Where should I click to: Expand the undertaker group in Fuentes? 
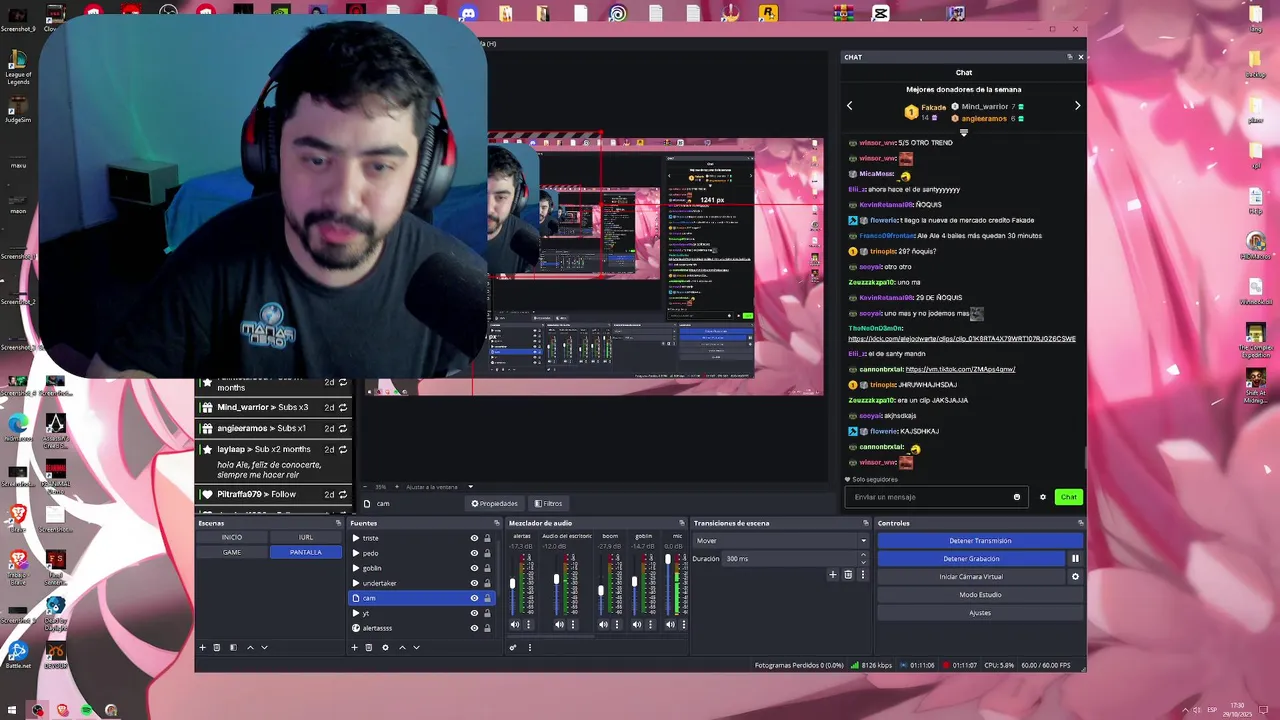click(x=355, y=583)
